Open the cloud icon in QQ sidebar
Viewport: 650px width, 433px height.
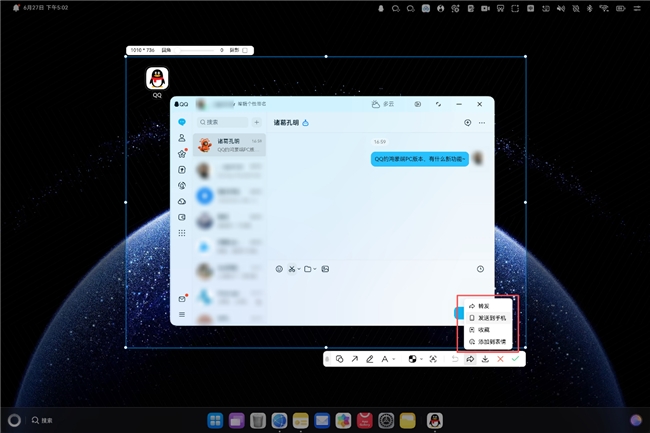point(182,201)
